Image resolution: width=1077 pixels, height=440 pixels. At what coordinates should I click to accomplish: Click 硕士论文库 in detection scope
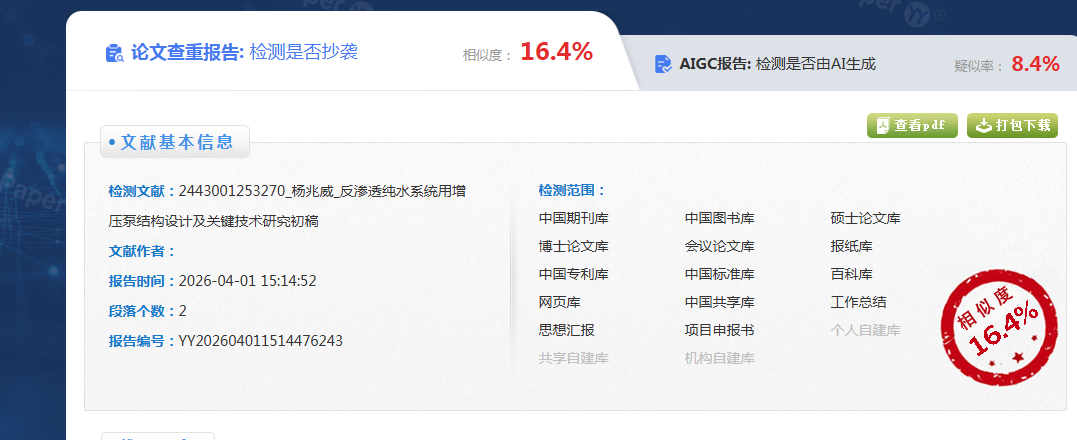click(x=865, y=218)
